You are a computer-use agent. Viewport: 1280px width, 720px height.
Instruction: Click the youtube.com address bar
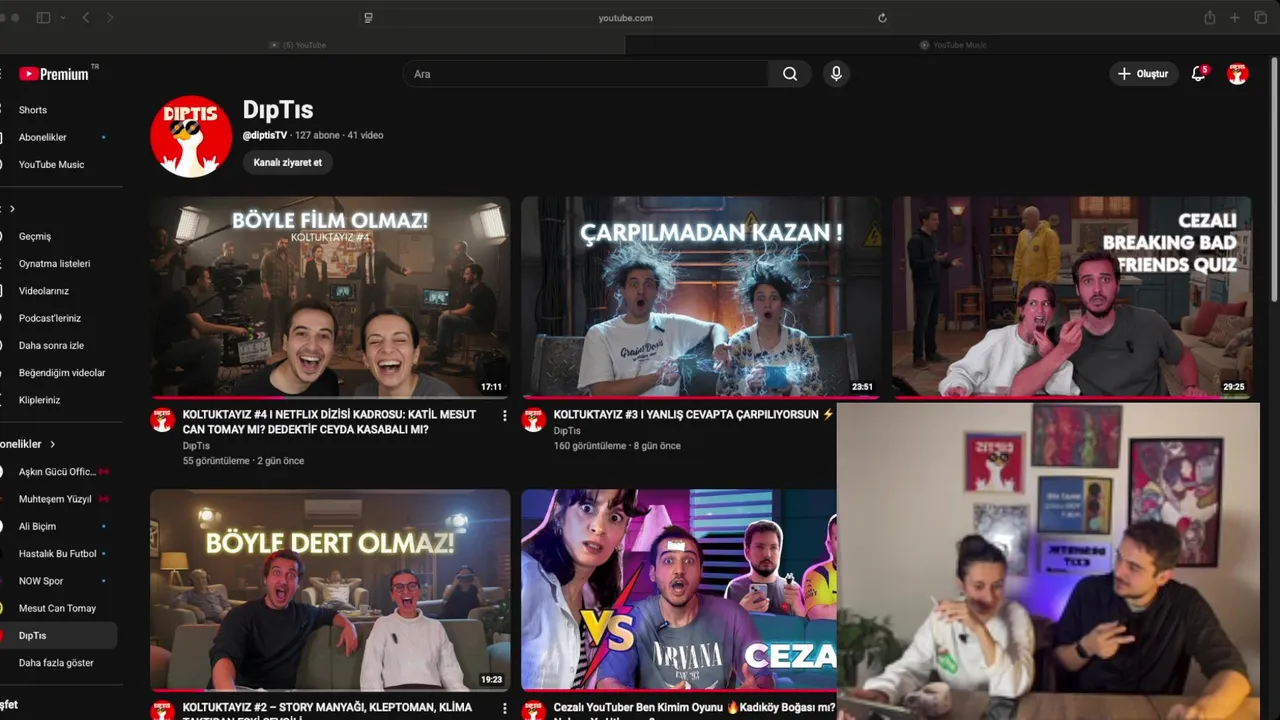[x=626, y=18]
